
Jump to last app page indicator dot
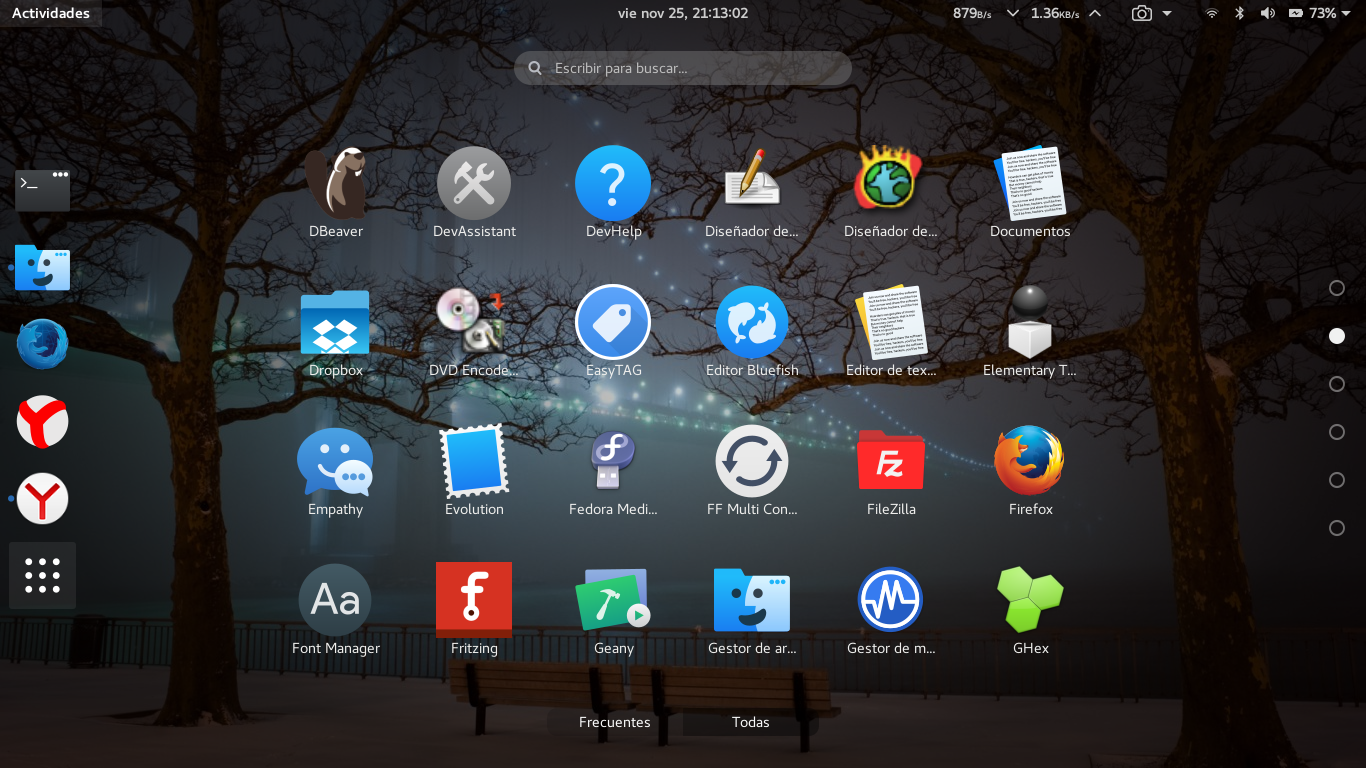pyautogui.click(x=1337, y=528)
